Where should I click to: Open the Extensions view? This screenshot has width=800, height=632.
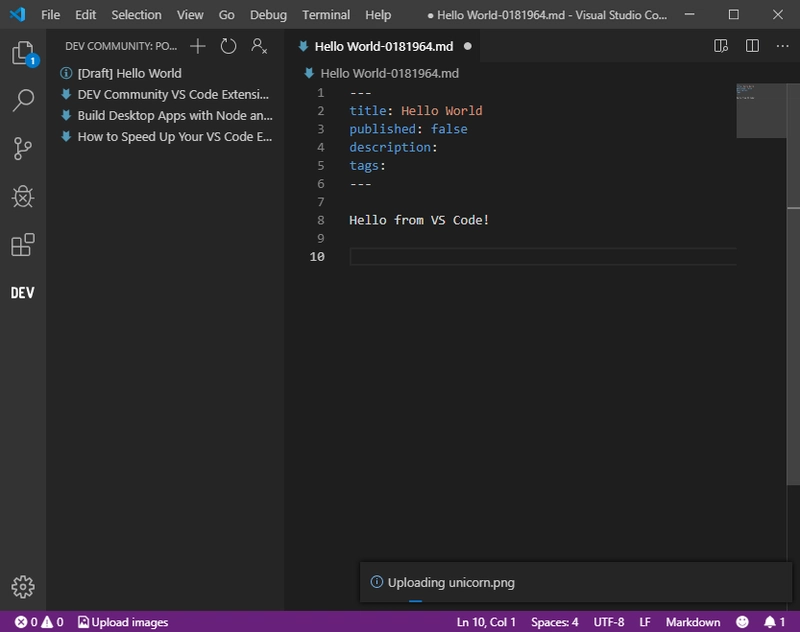23,244
